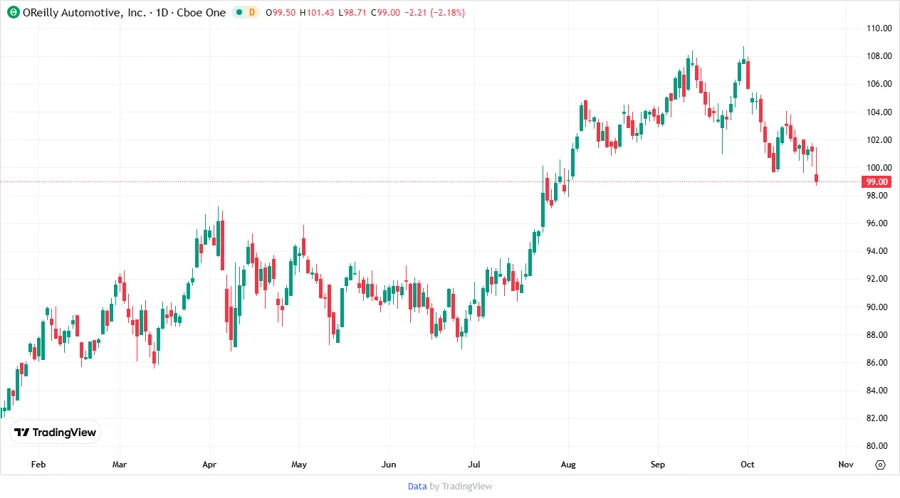The width and height of the screenshot is (900, 498).
Task: Click the Mar label on time axis
Action: click(x=119, y=464)
